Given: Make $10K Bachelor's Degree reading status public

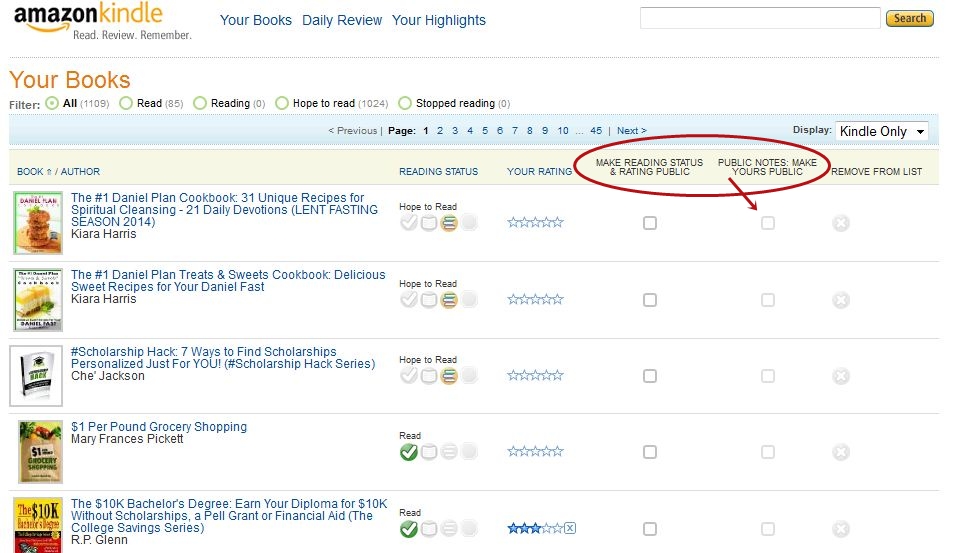Looking at the screenshot, I should tap(650, 529).
